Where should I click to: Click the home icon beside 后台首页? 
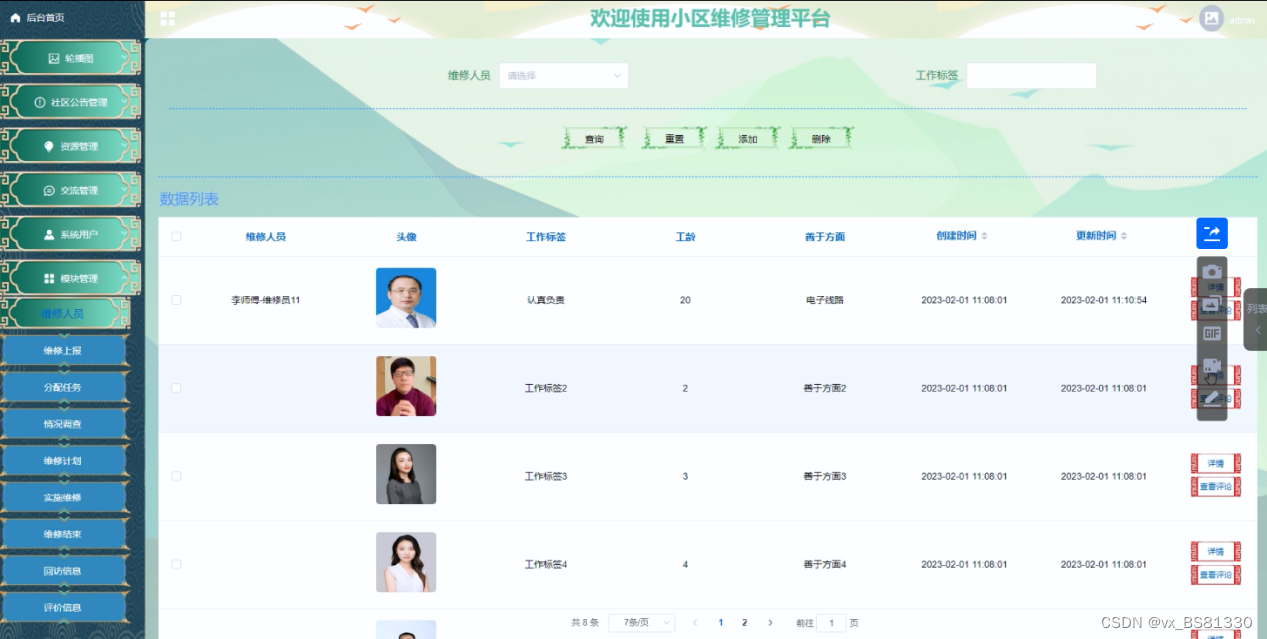click(x=15, y=18)
